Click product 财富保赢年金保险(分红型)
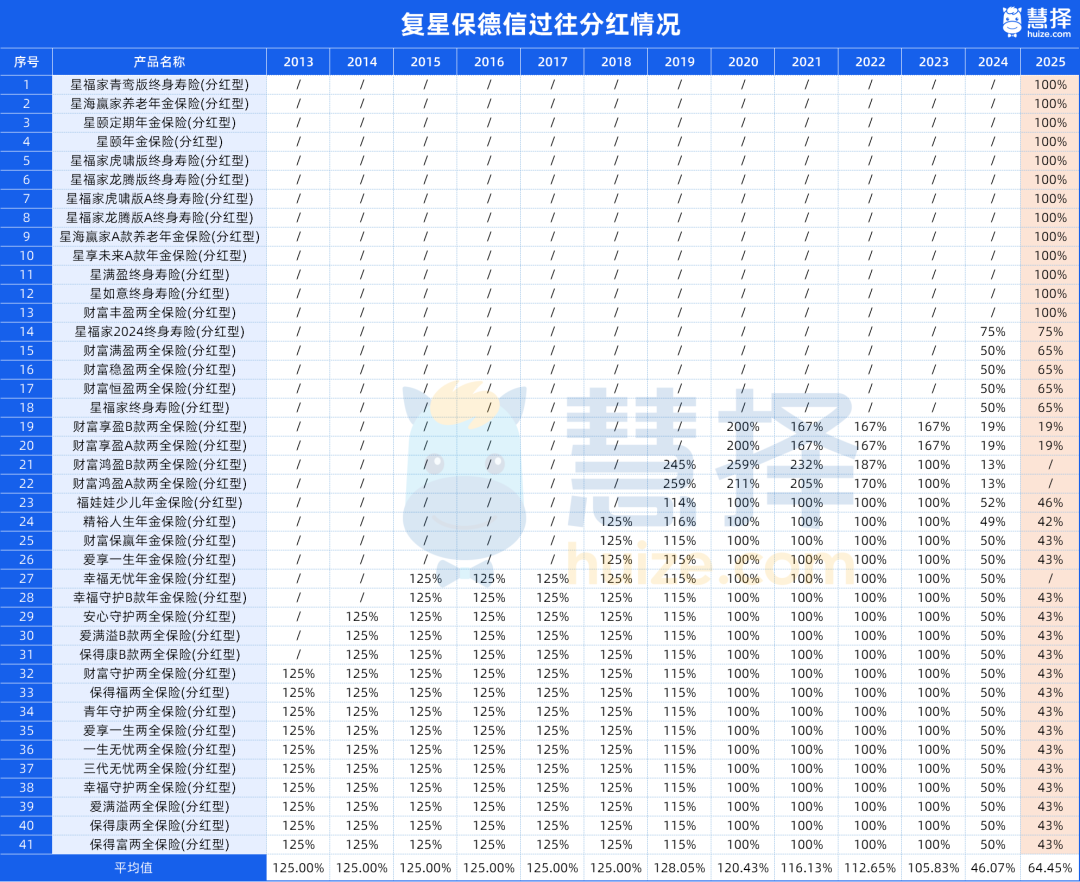This screenshot has width=1080, height=882. tap(159, 540)
